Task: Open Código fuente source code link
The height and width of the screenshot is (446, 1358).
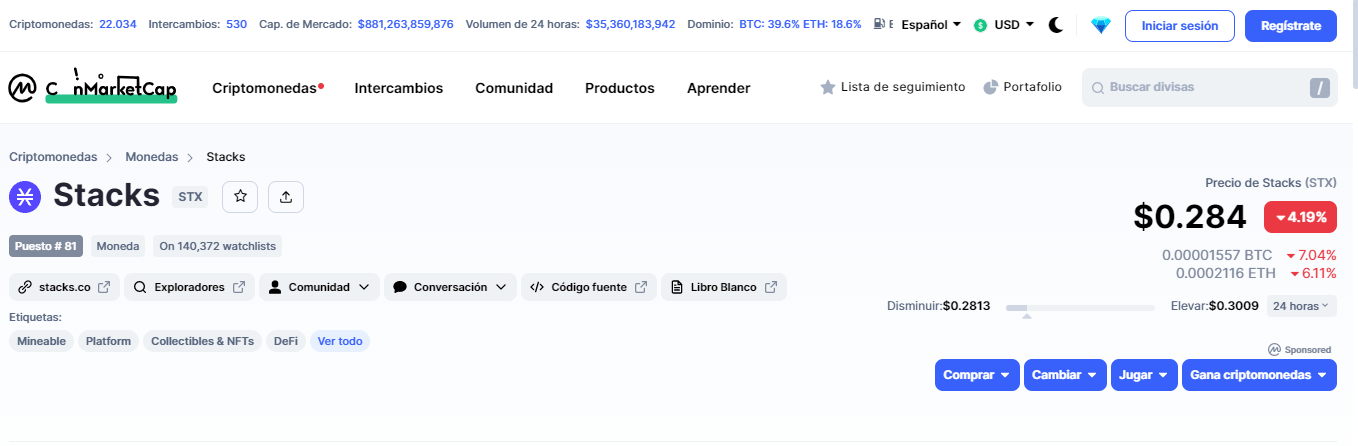Action: click(589, 287)
